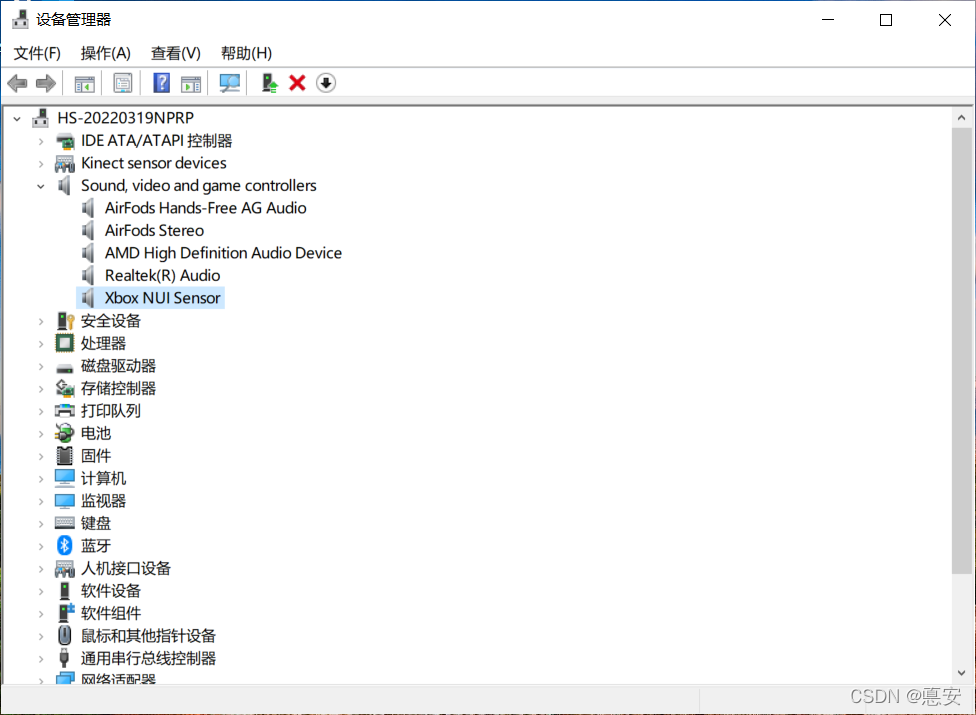Scan for hardware changes monitor icon
This screenshot has height=715, width=976.
[229, 83]
